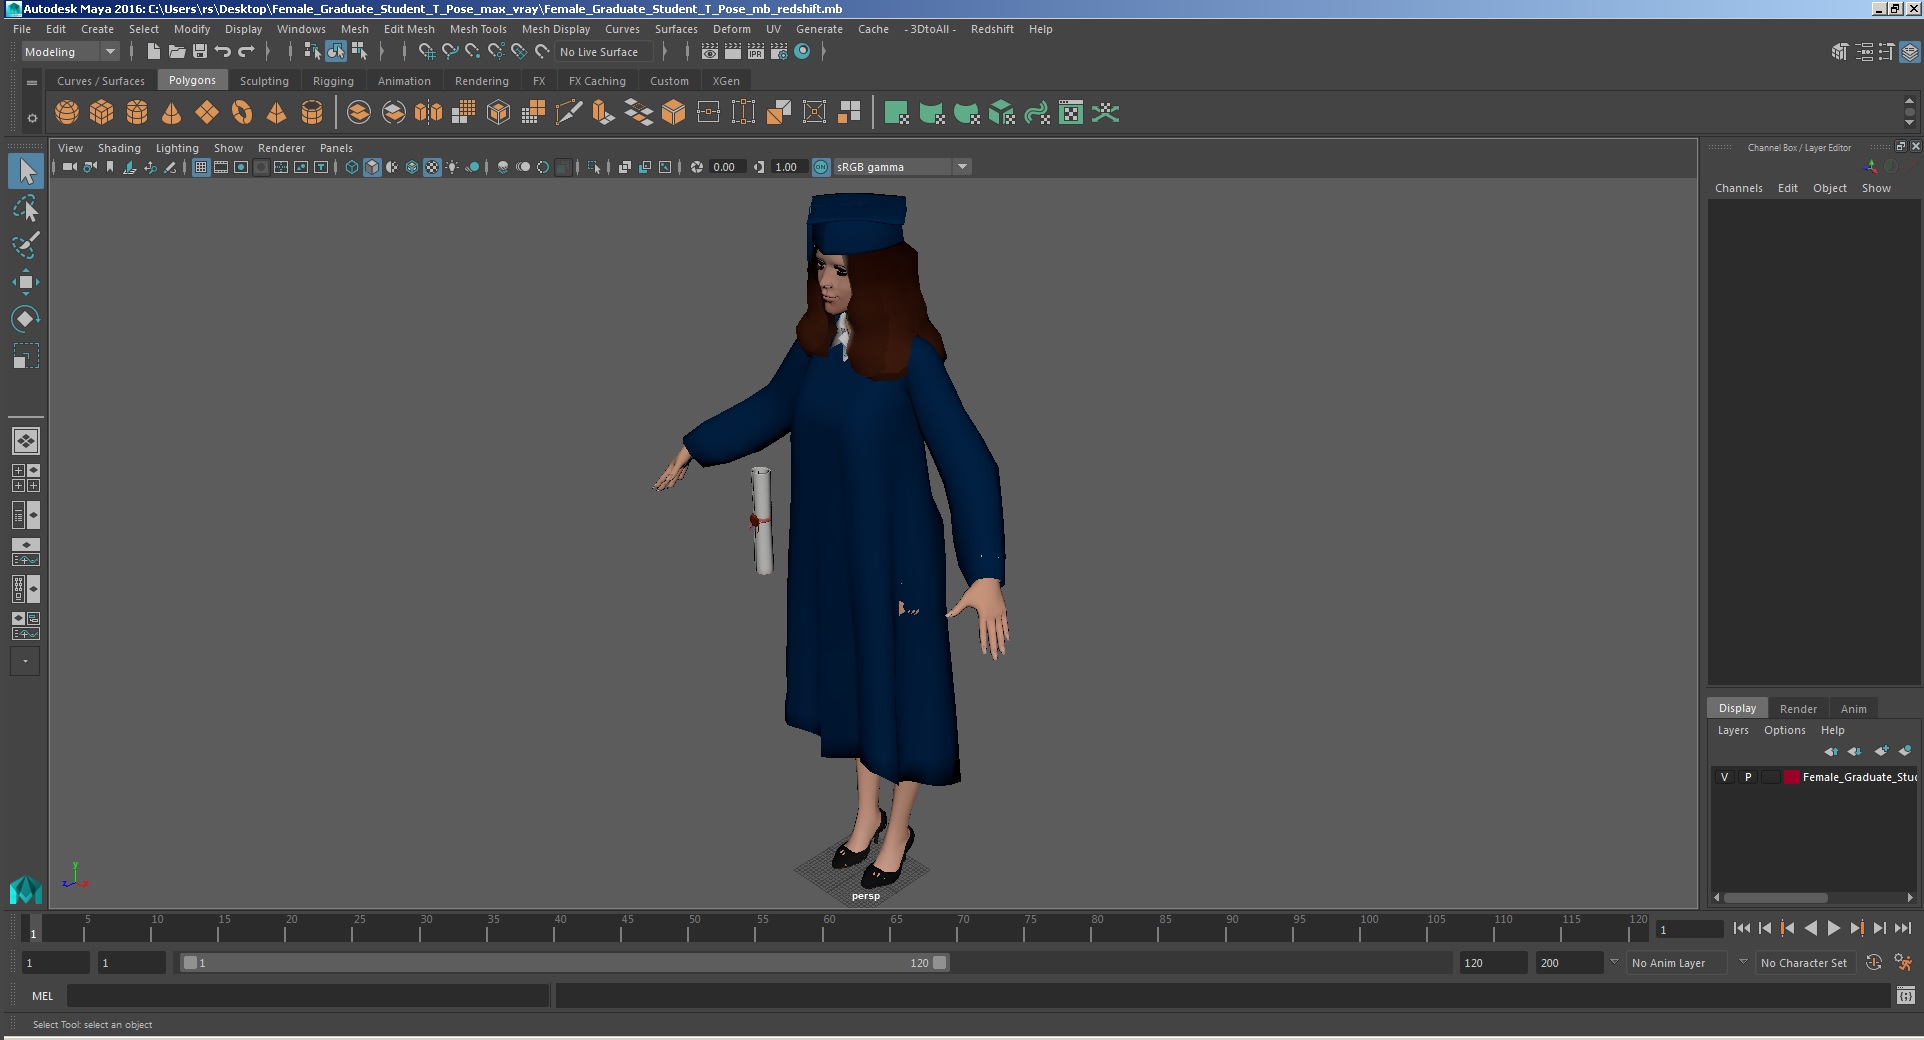Switch to the Render layer tab
This screenshot has width=1924, height=1040.
pyautogui.click(x=1798, y=708)
